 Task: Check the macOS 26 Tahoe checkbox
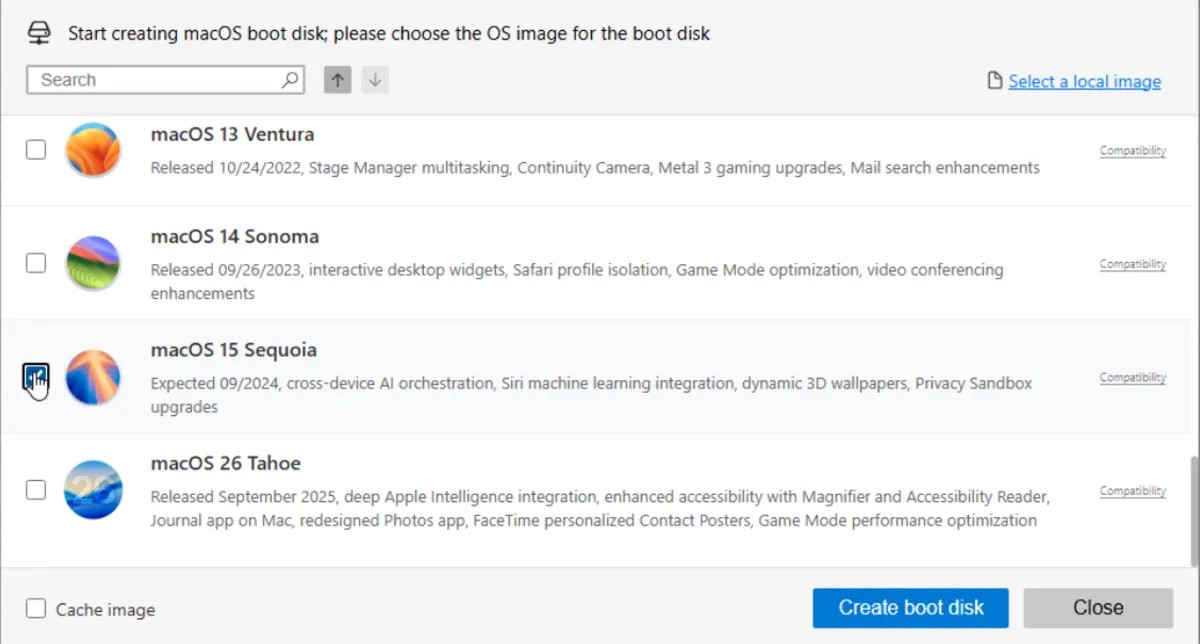35,490
